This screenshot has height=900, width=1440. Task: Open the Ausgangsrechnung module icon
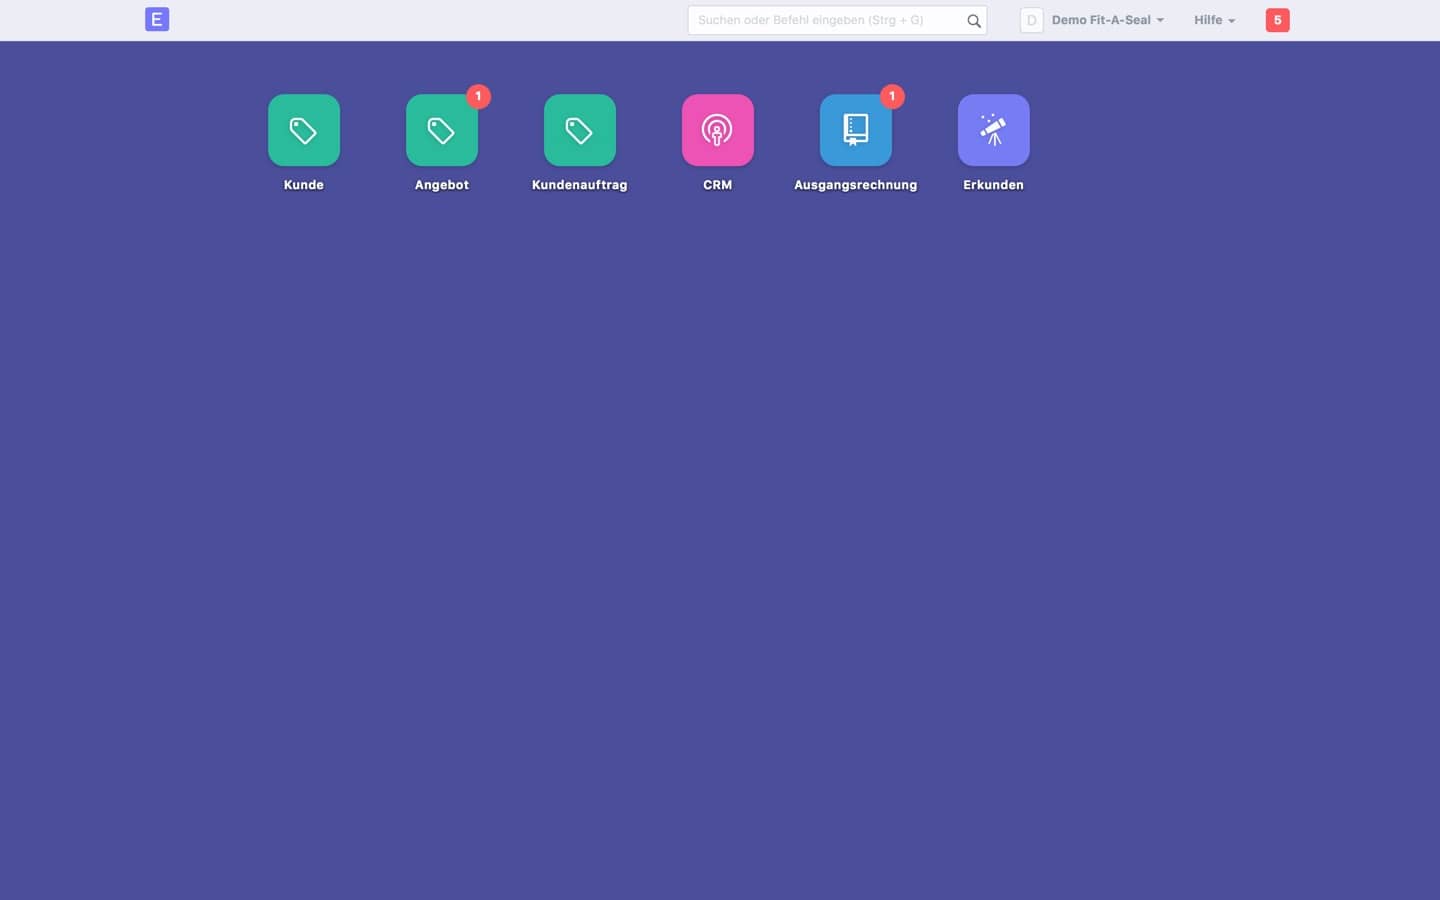point(856,130)
